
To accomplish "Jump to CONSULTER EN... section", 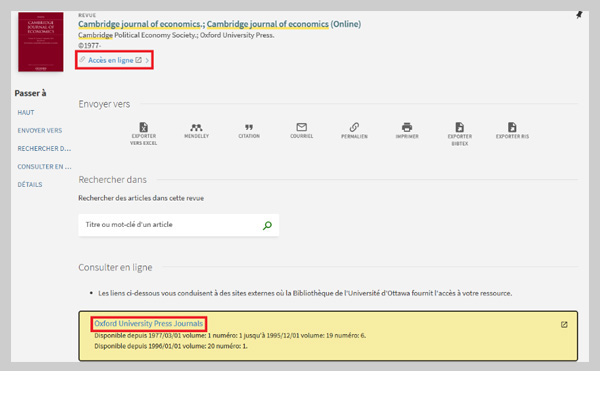I will pos(44,167).
